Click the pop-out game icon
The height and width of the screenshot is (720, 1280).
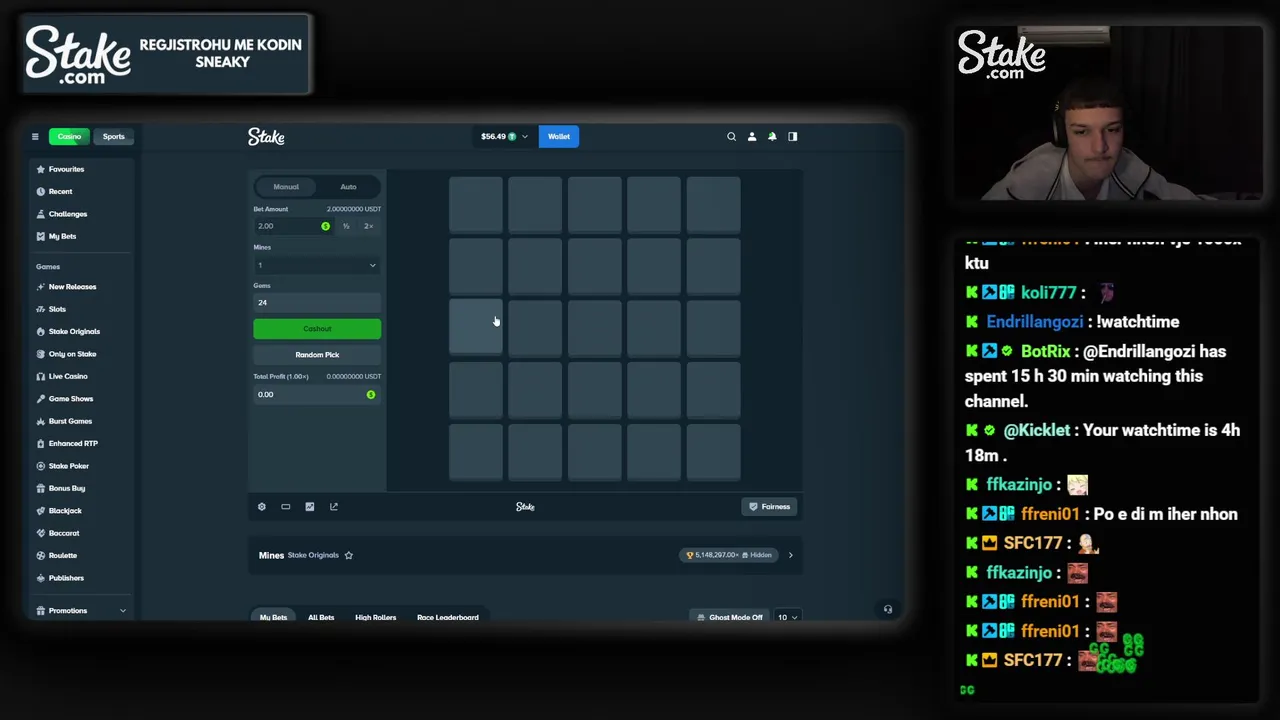[x=334, y=507]
